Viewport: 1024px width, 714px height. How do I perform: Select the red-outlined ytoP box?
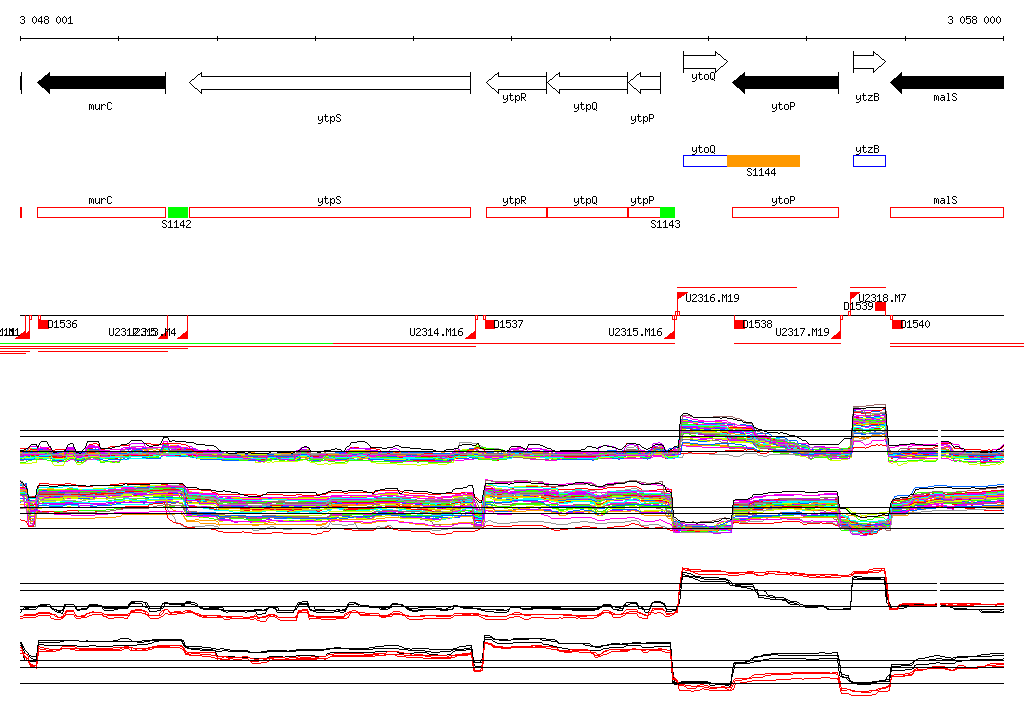coord(785,212)
